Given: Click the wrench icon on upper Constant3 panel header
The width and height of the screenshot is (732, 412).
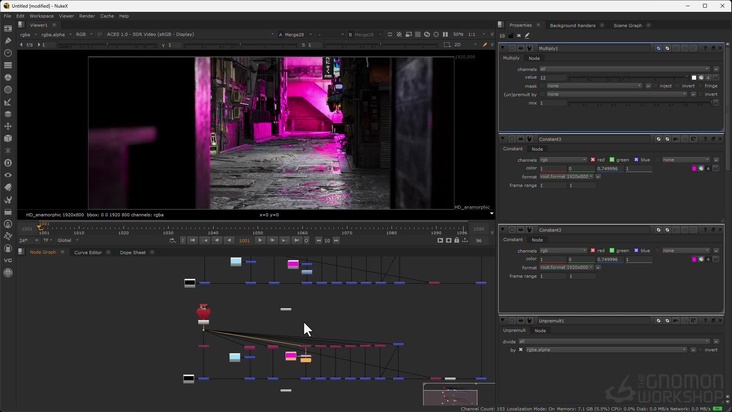Looking at the screenshot, I should coord(529,139).
